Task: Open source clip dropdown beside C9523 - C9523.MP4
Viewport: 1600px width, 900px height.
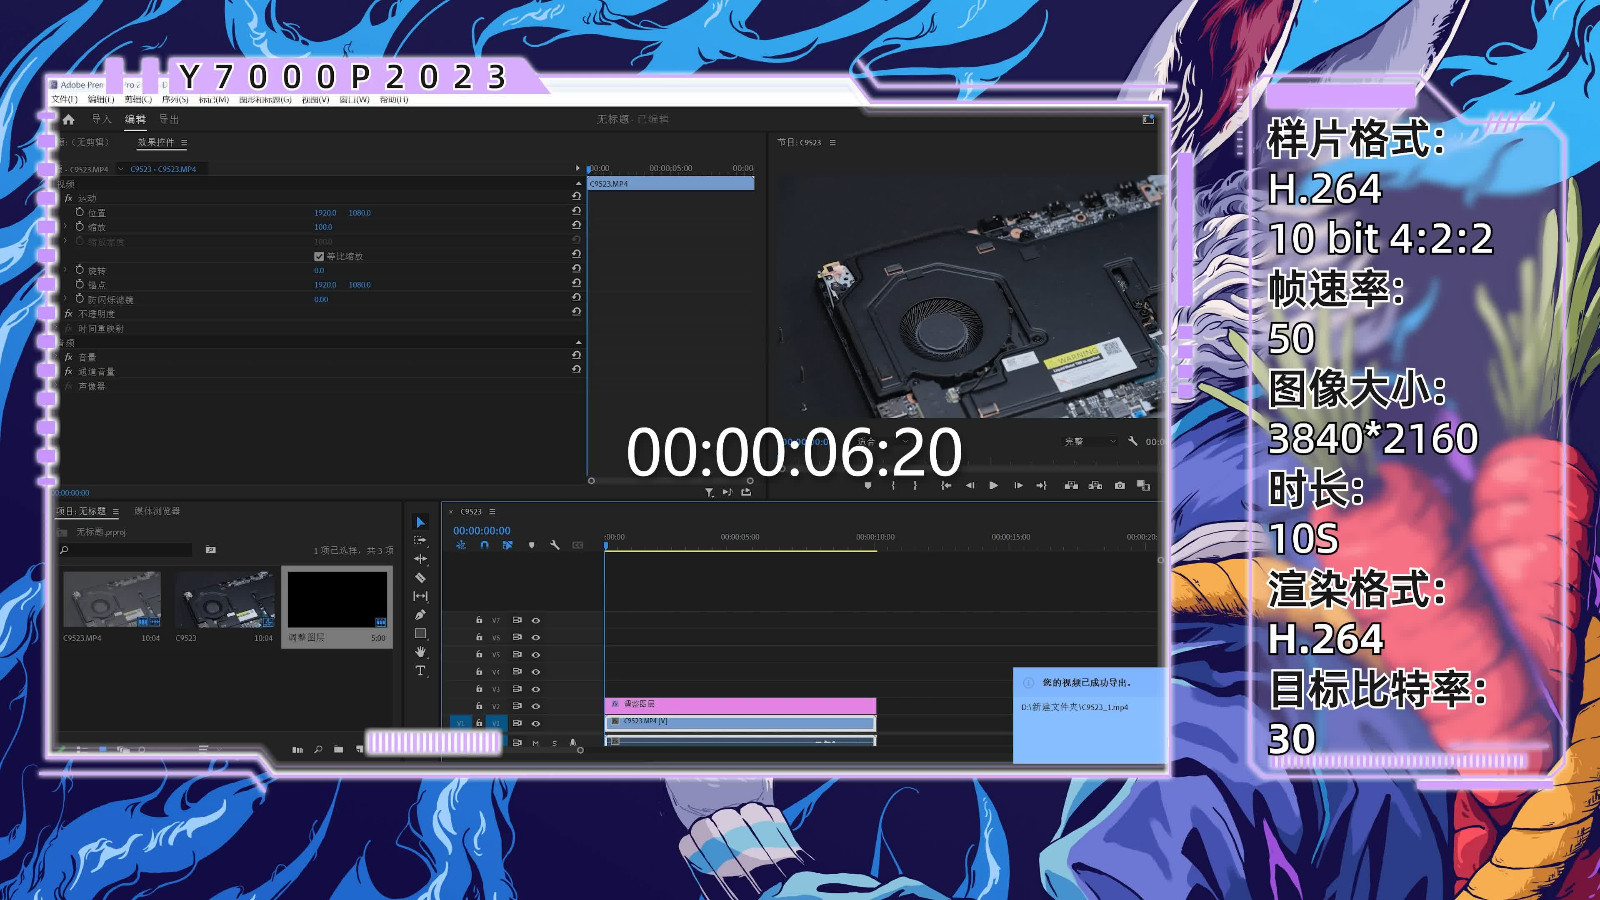Action: pos(121,169)
